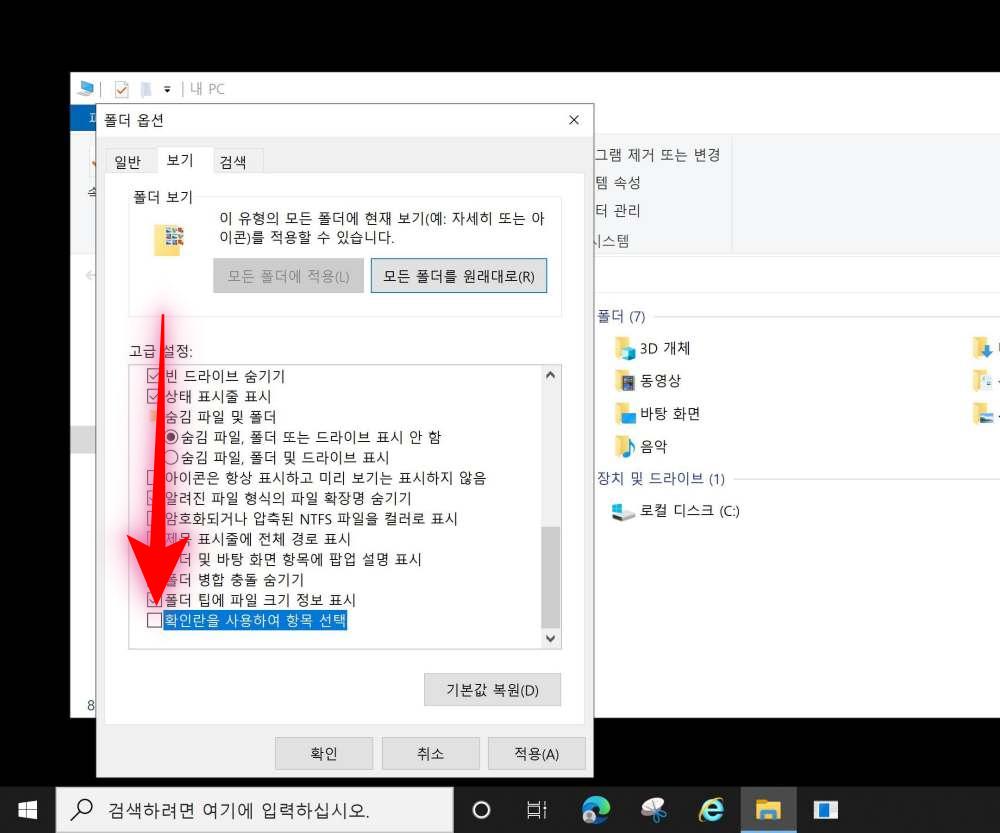Click the 모든 폴더를 원래대로(R) button

[458, 275]
